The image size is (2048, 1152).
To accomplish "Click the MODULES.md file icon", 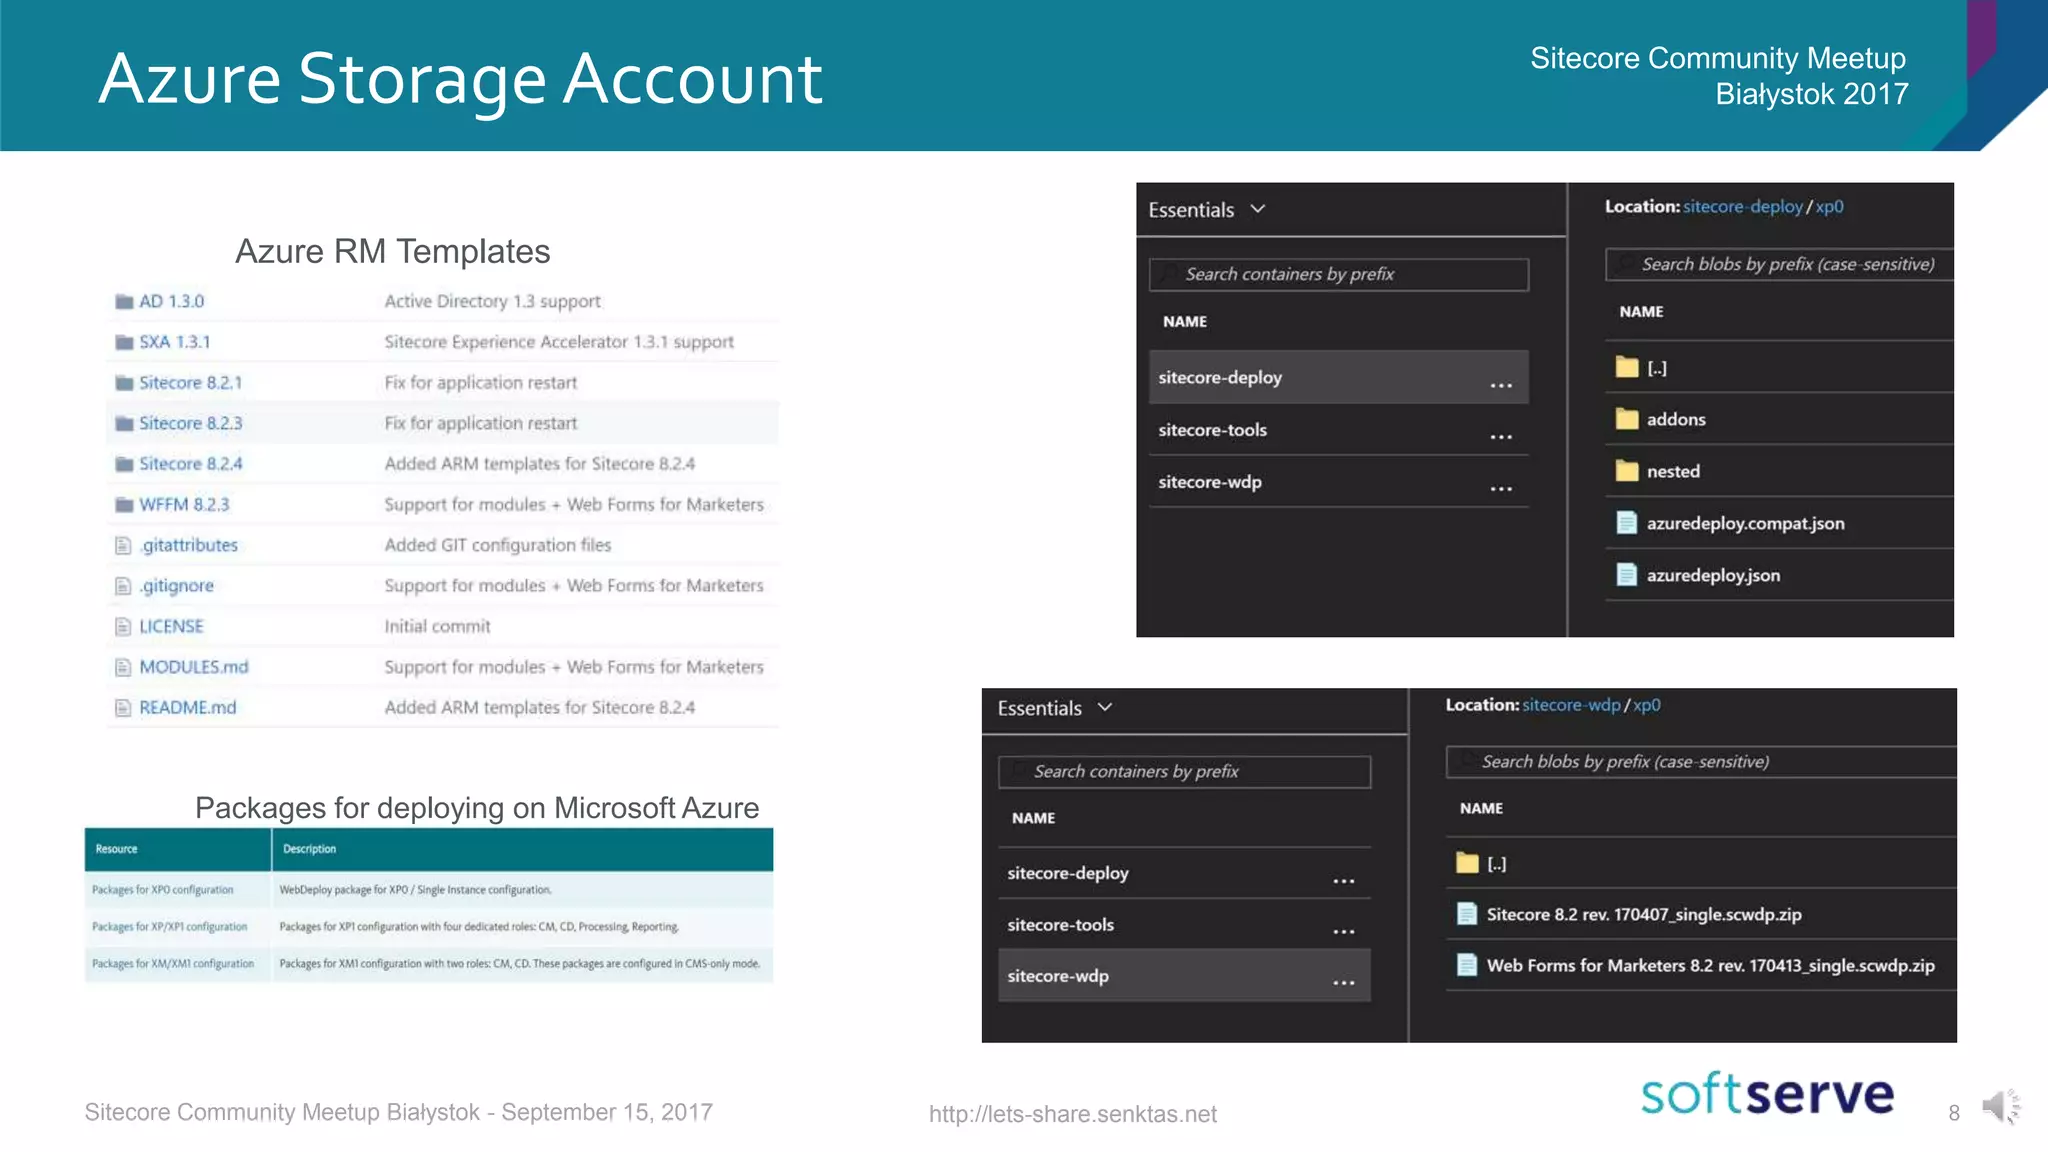I will pyautogui.click(x=123, y=667).
